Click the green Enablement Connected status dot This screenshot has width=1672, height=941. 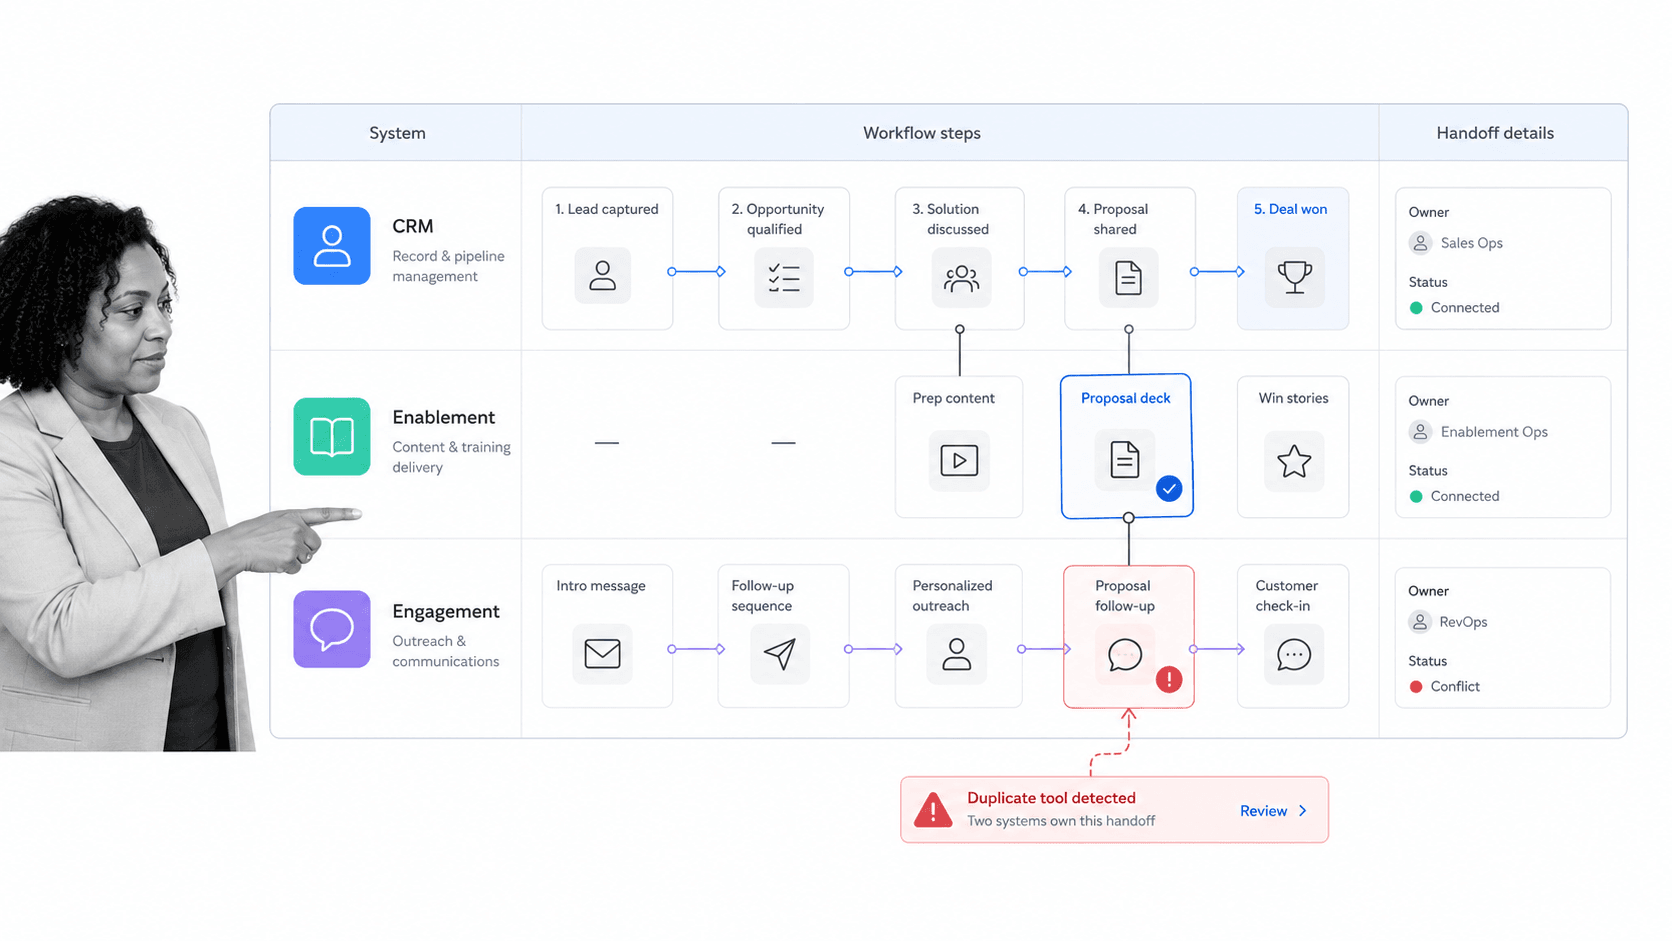1416,497
